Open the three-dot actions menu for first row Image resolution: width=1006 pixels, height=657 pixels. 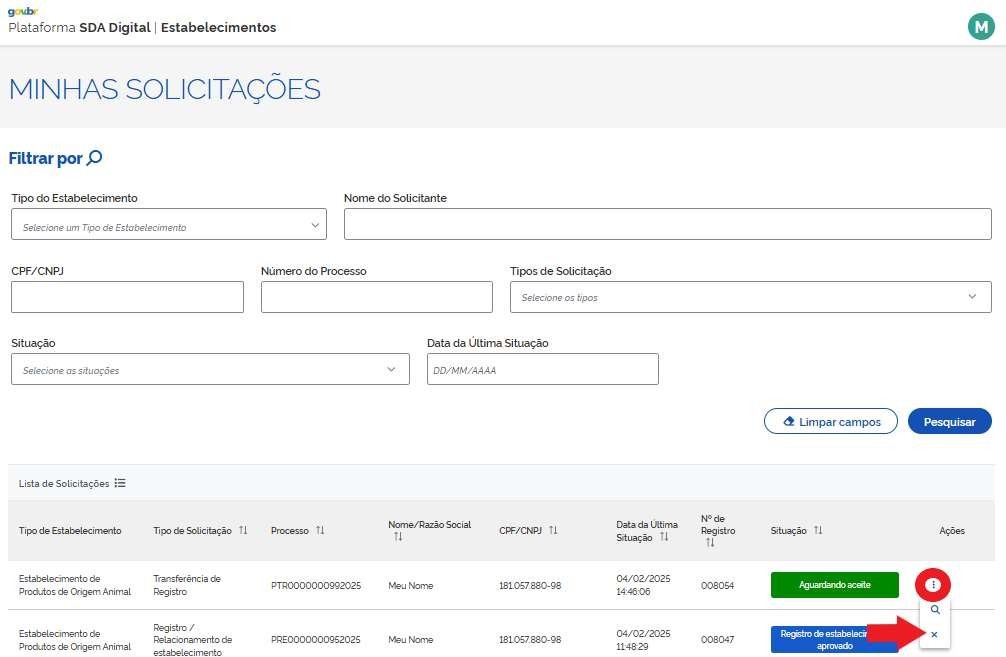tap(932, 584)
